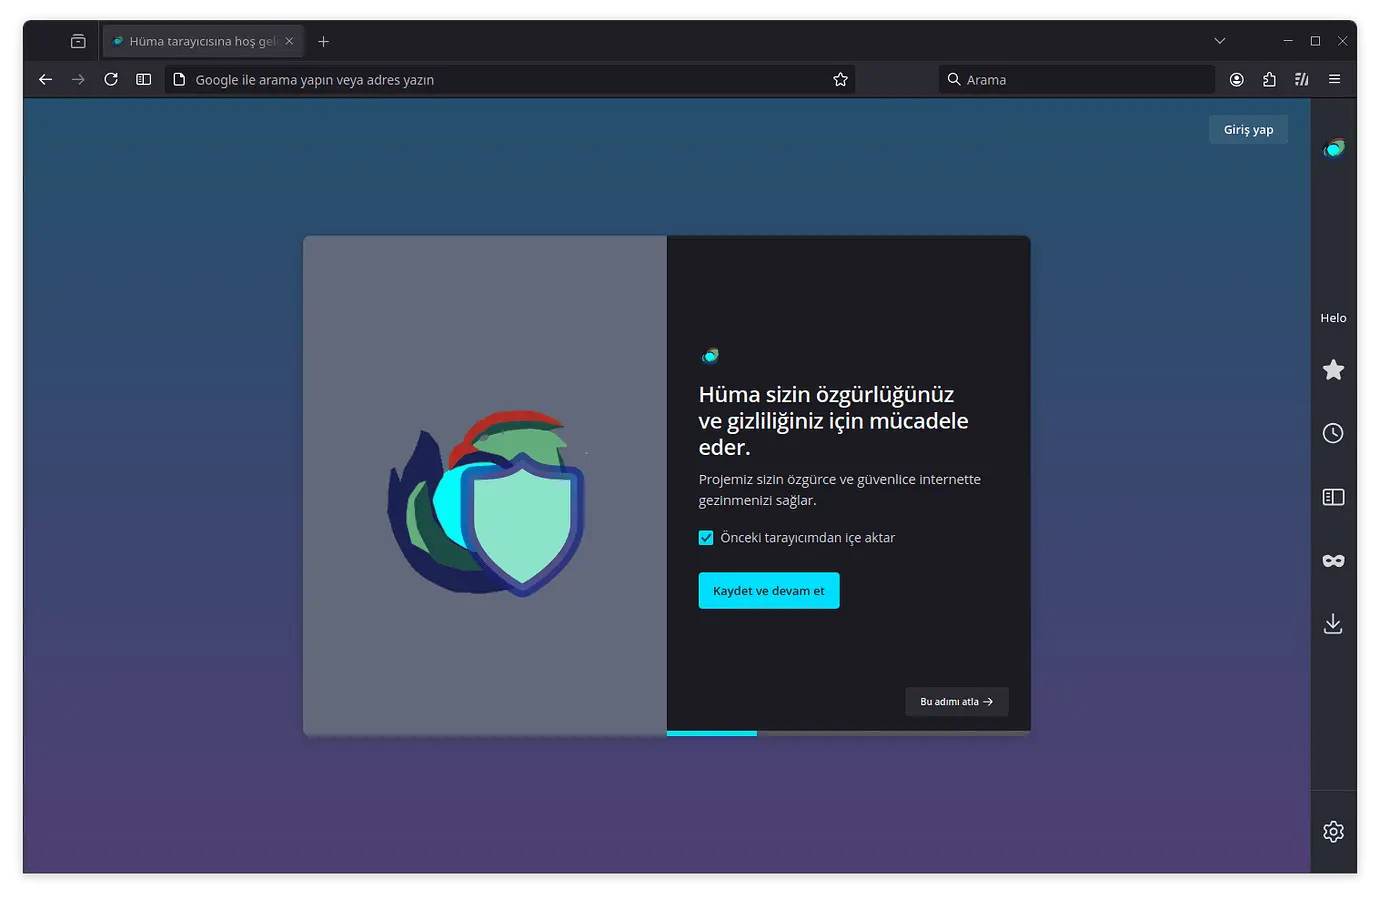
Task: Click the onboarding progress bar
Action: pyautogui.click(x=848, y=733)
